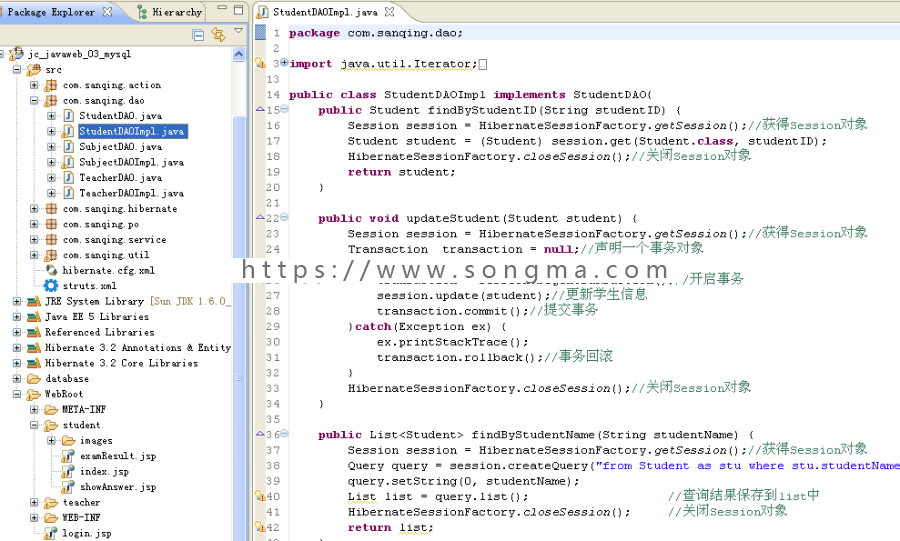Open index.jsp under student folder
Viewport: 900px width, 541px height.
(104, 472)
